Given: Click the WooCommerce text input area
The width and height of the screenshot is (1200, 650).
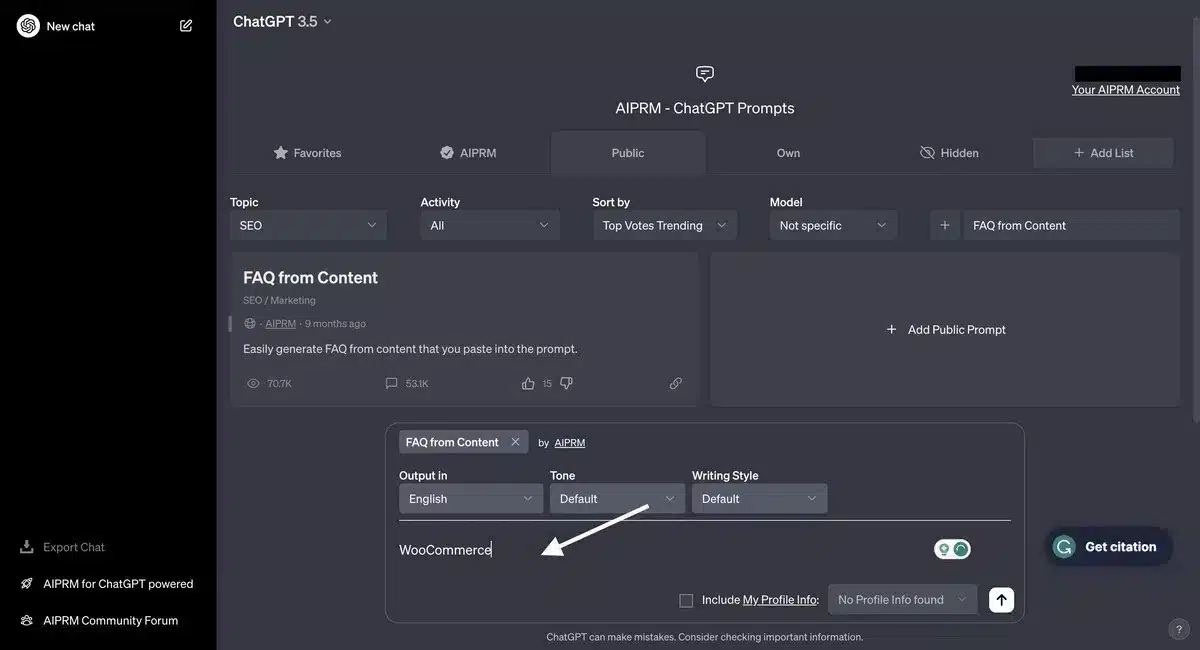Looking at the screenshot, I should [x=660, y=550].
